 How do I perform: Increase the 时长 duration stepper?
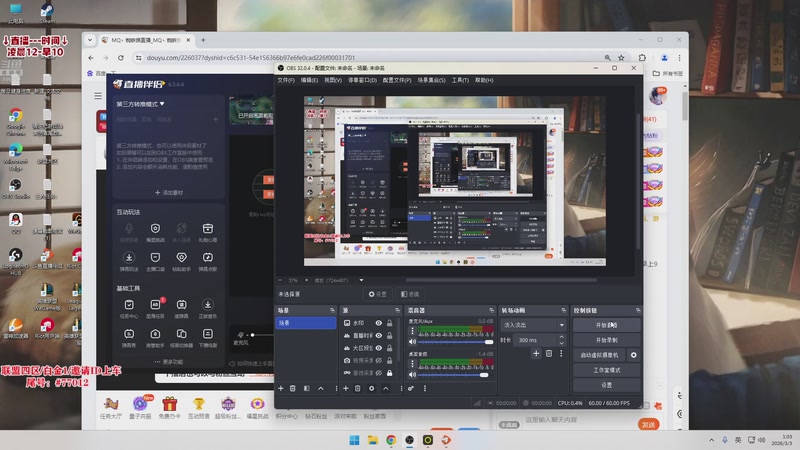tap(562, 337)
